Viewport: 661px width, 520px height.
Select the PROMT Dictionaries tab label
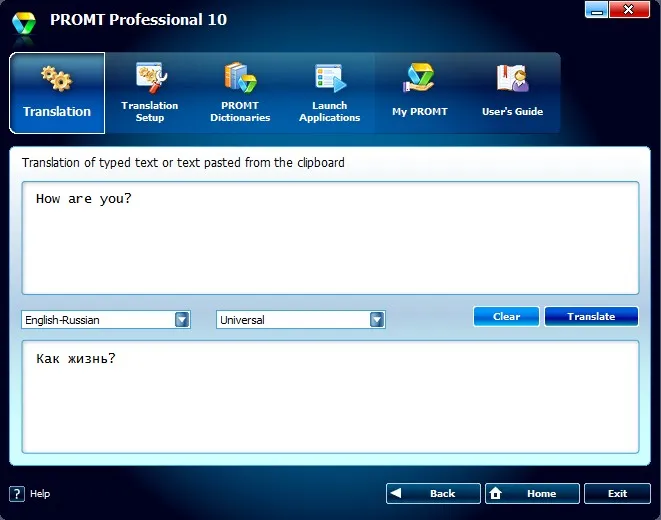[x=240, y=111]
